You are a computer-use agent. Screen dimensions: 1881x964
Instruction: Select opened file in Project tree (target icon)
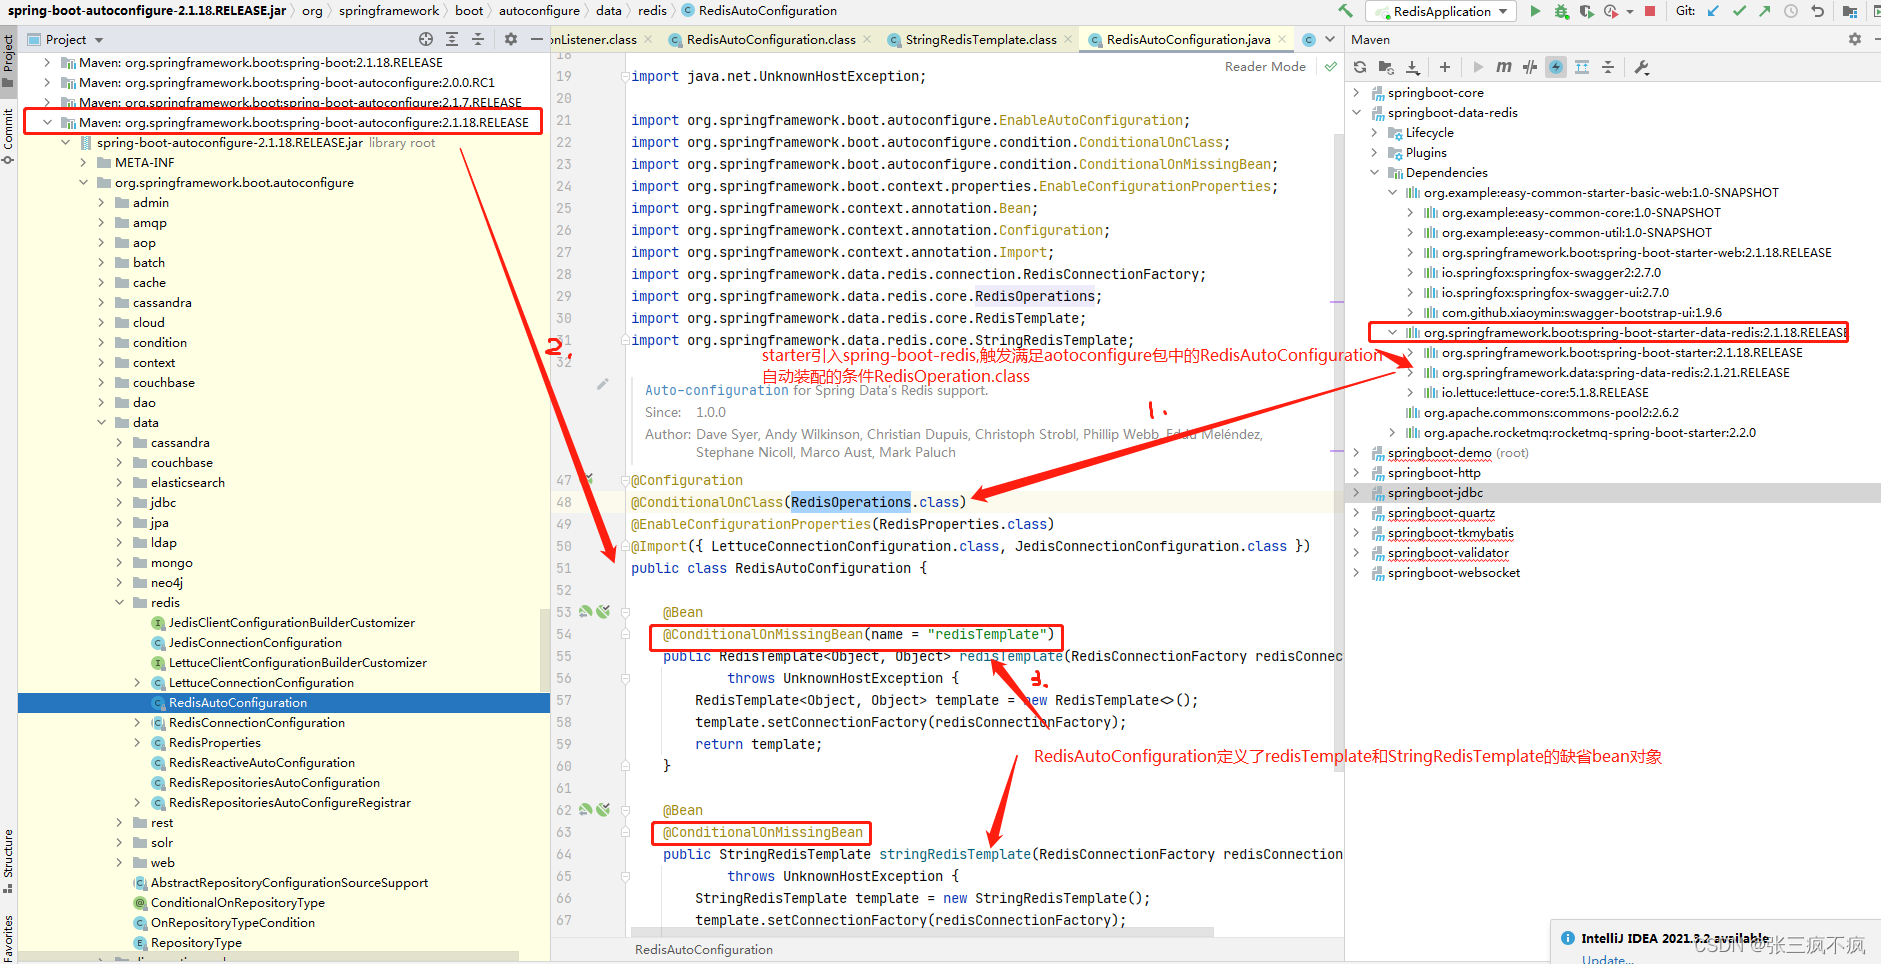click(426, 39)
